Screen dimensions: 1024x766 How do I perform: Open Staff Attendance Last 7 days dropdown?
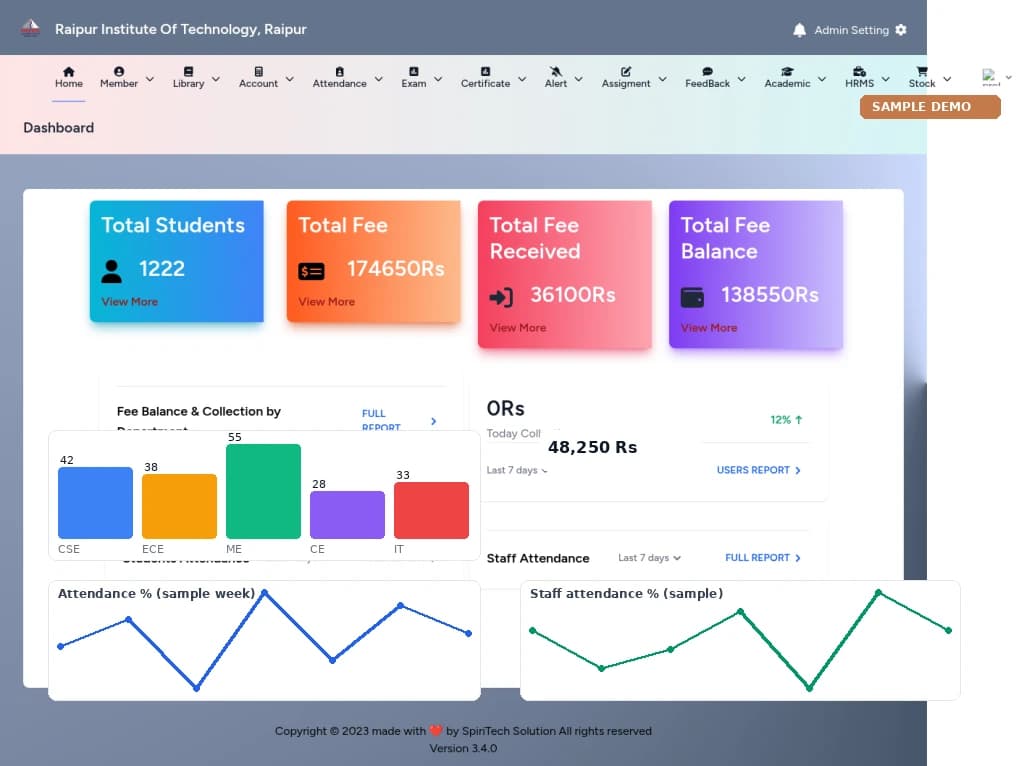(x=649, y=558)
